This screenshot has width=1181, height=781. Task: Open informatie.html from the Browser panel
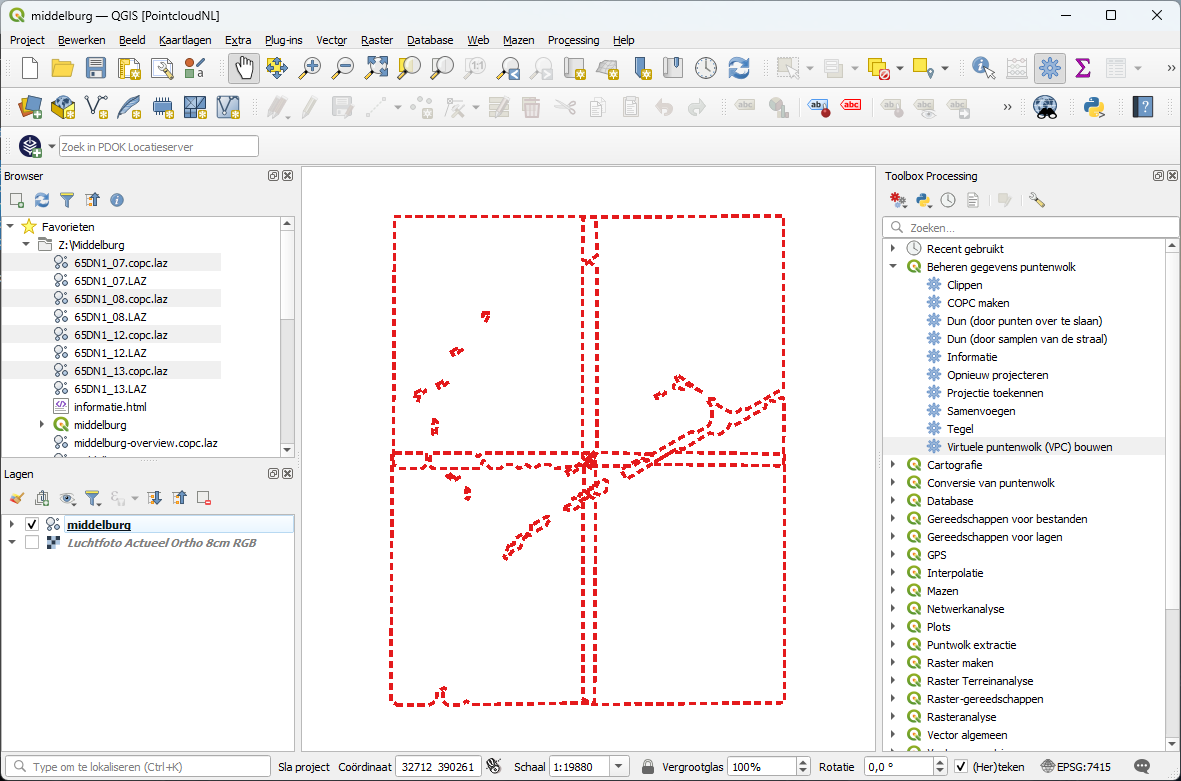point(110,406)
